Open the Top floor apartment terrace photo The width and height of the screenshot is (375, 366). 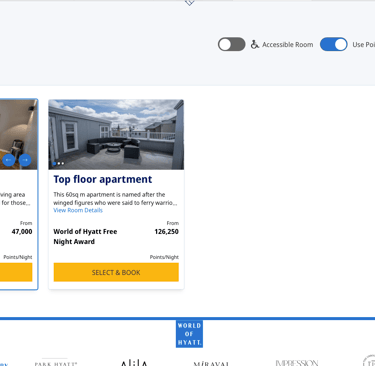pyautogui.click(x=116, y=134)
